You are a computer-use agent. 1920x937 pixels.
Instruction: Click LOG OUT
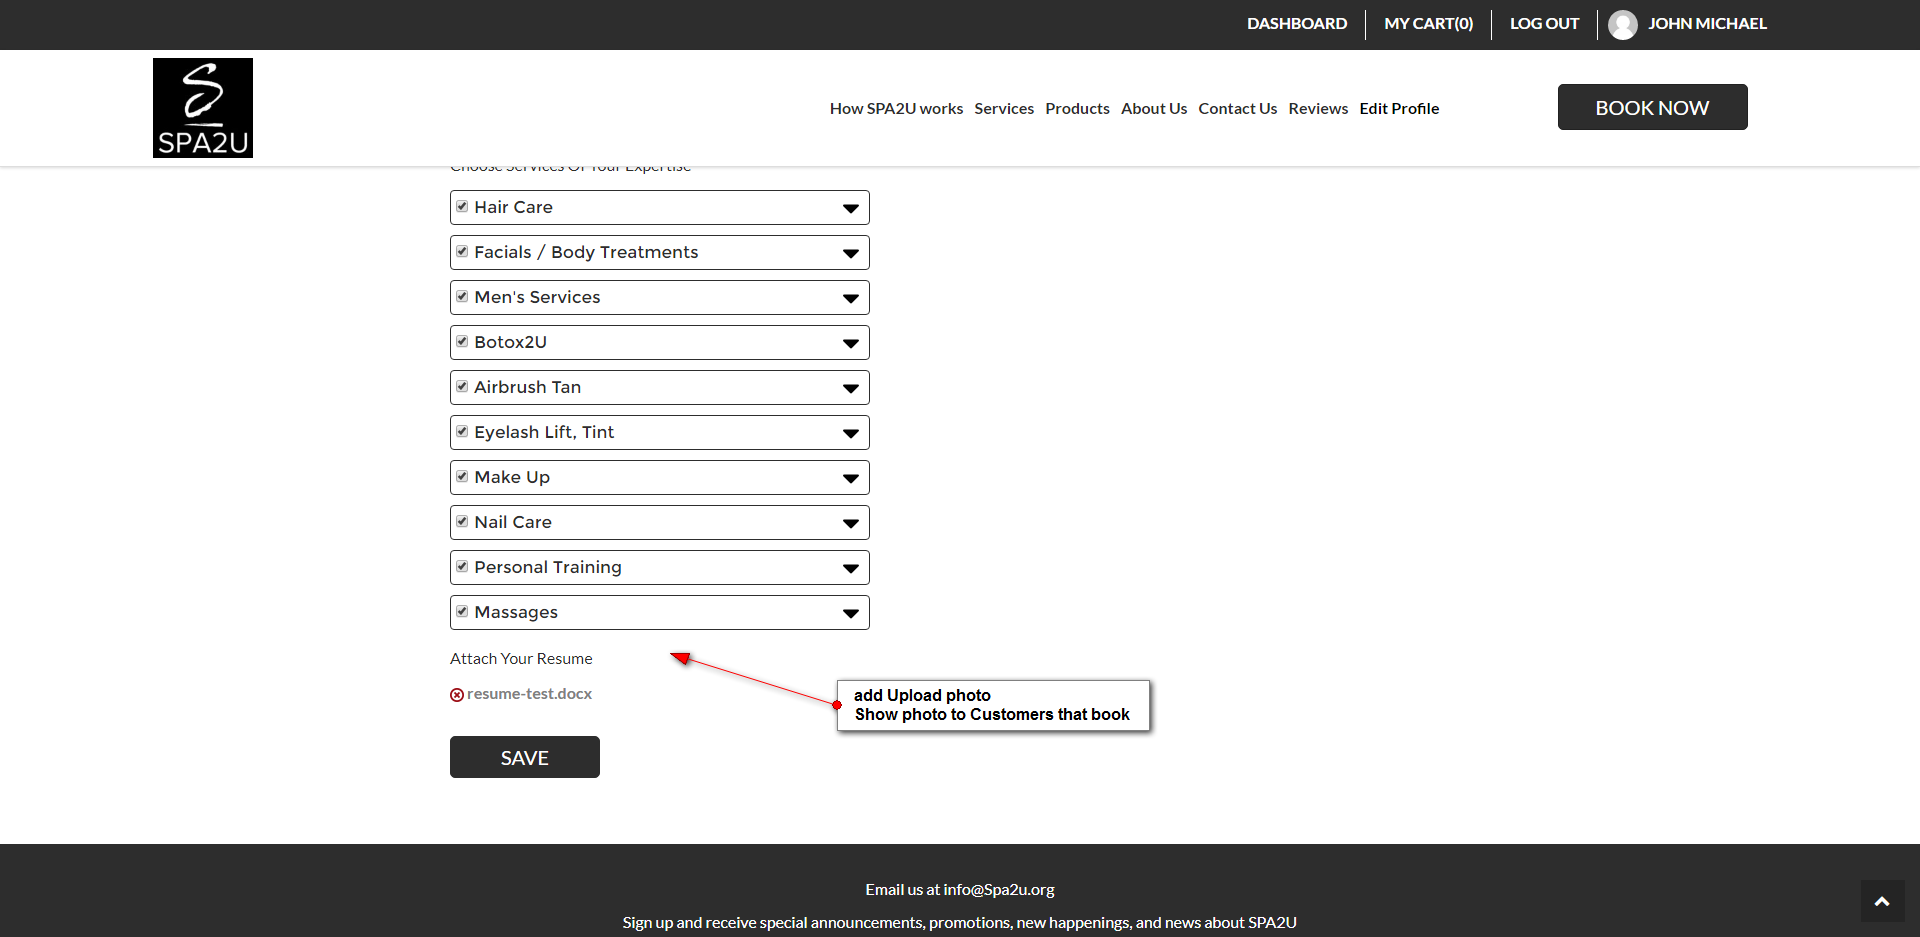click(x=1545, y=24)
